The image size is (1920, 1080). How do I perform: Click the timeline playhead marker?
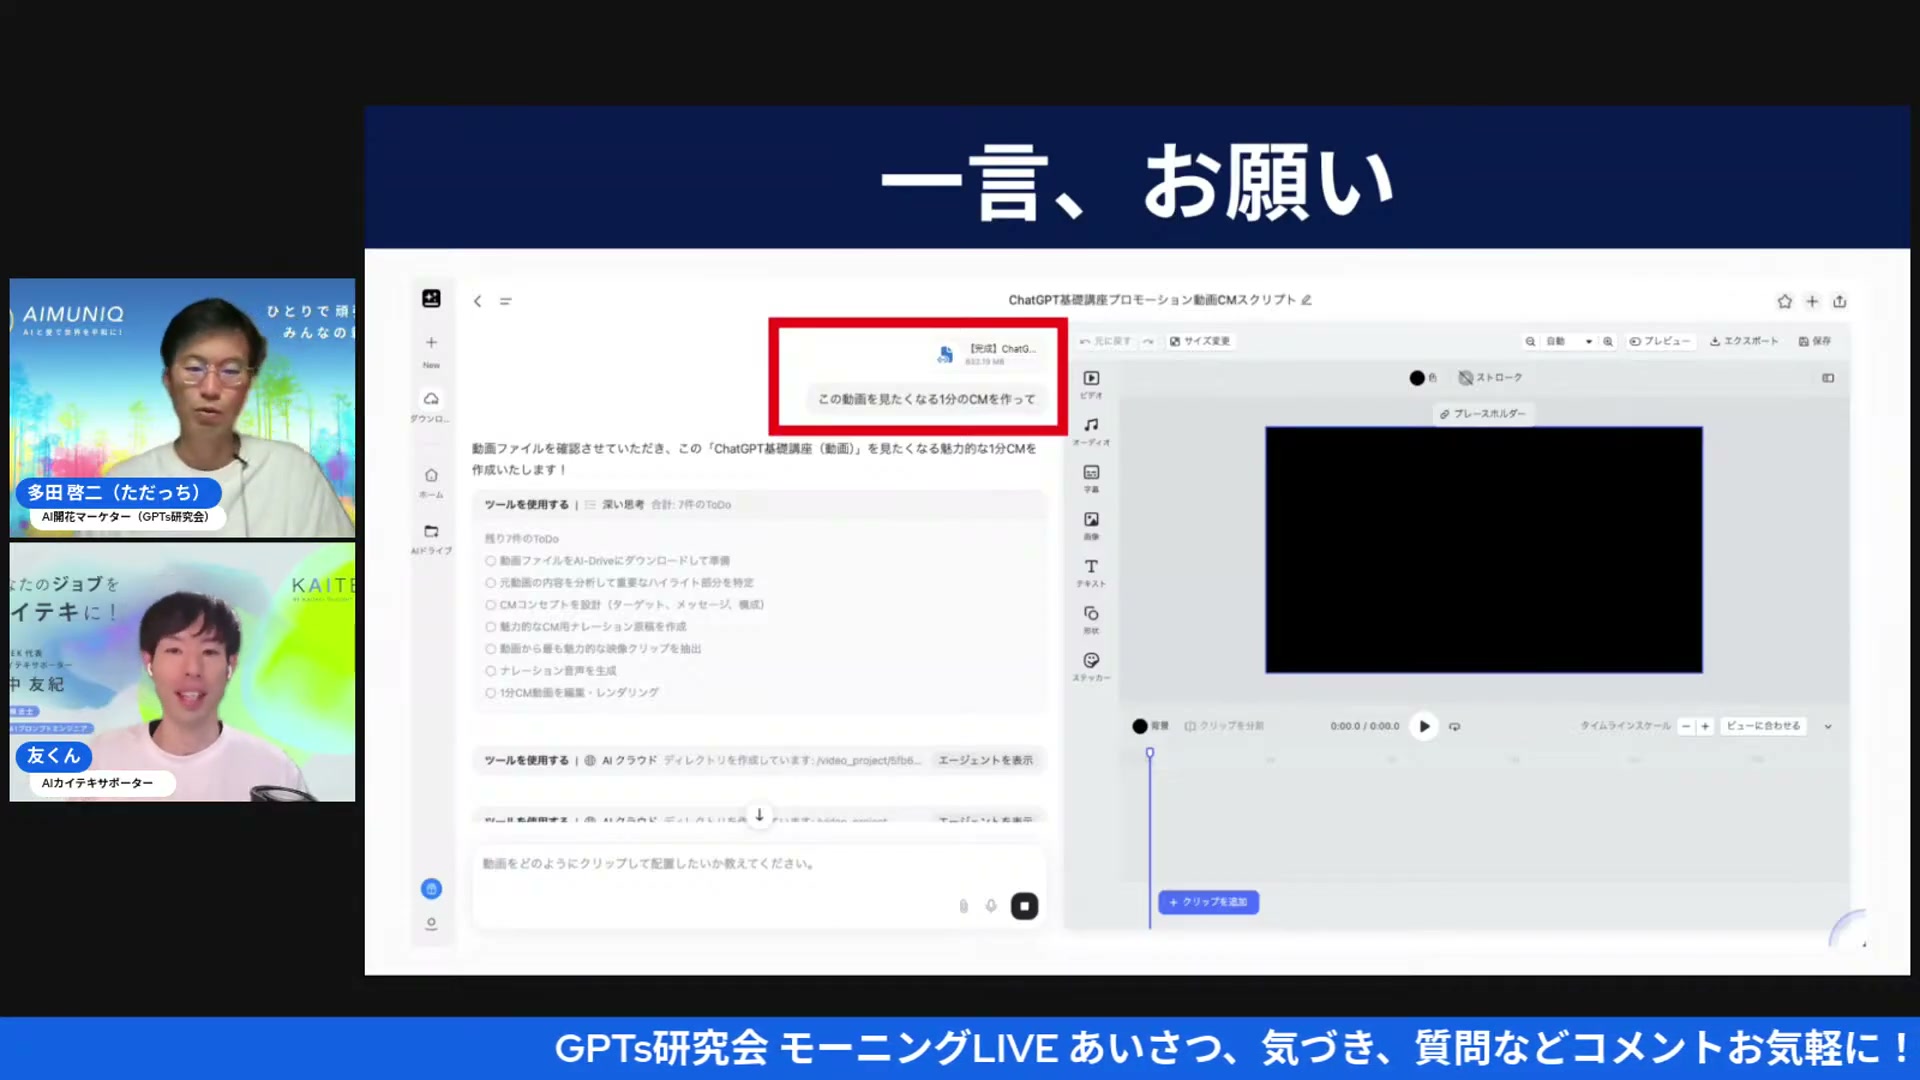[x=1150, y=753]
